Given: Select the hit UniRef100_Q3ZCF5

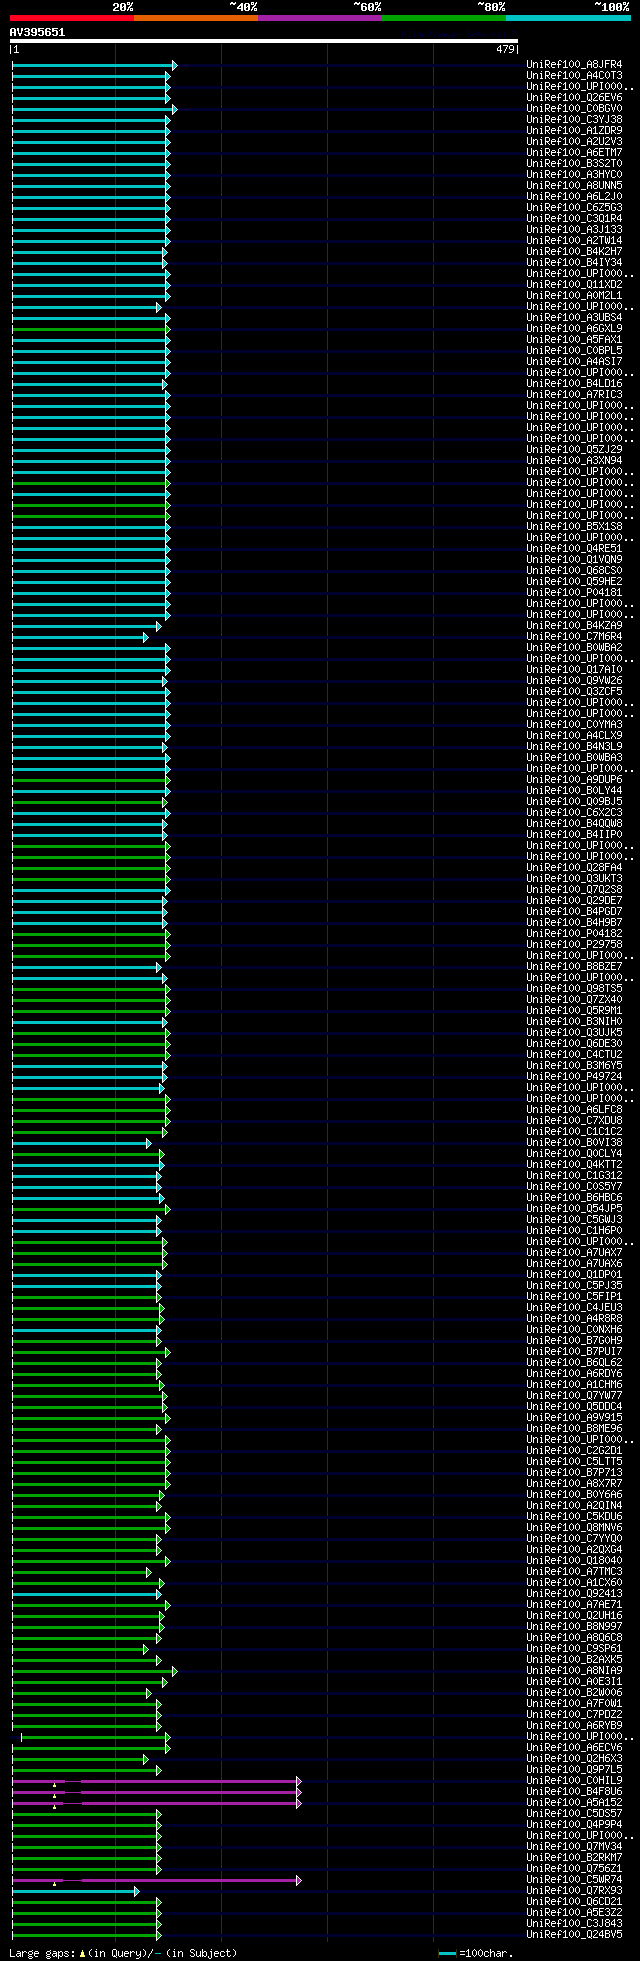Looking at the screenshot, I should [574, 692].
